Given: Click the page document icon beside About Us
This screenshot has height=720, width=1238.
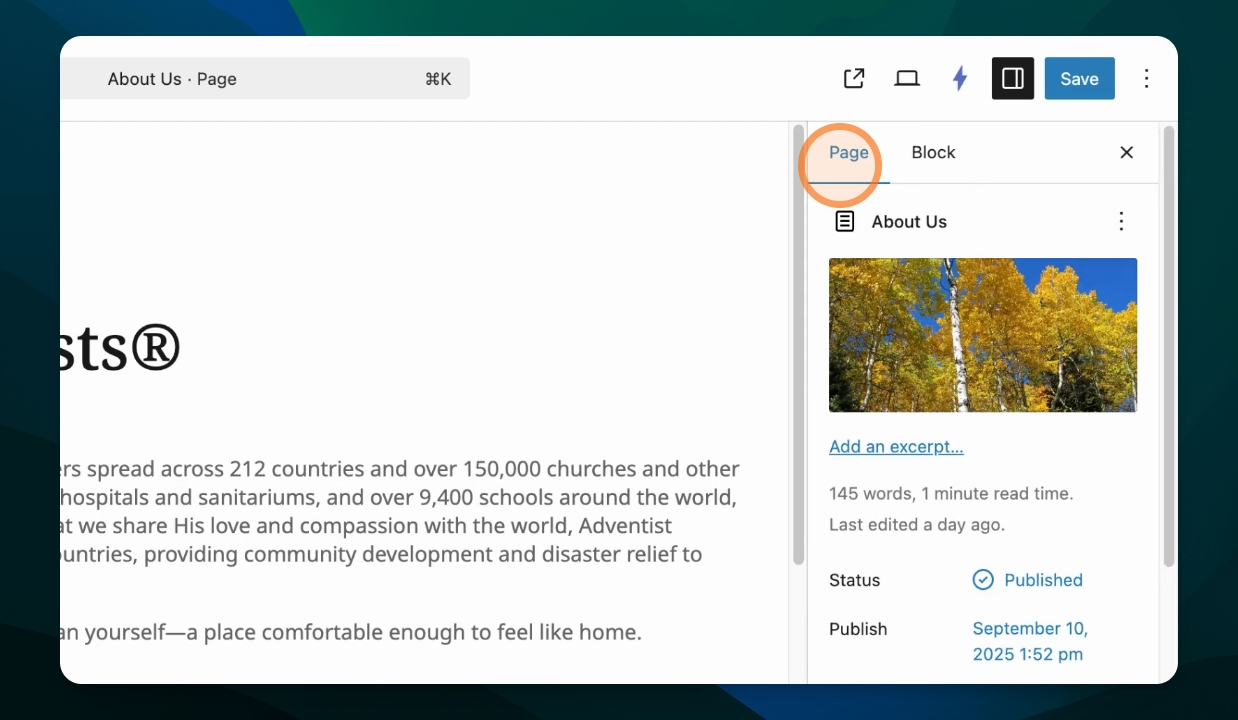Looking at the screenshot, I should point(845,221).
